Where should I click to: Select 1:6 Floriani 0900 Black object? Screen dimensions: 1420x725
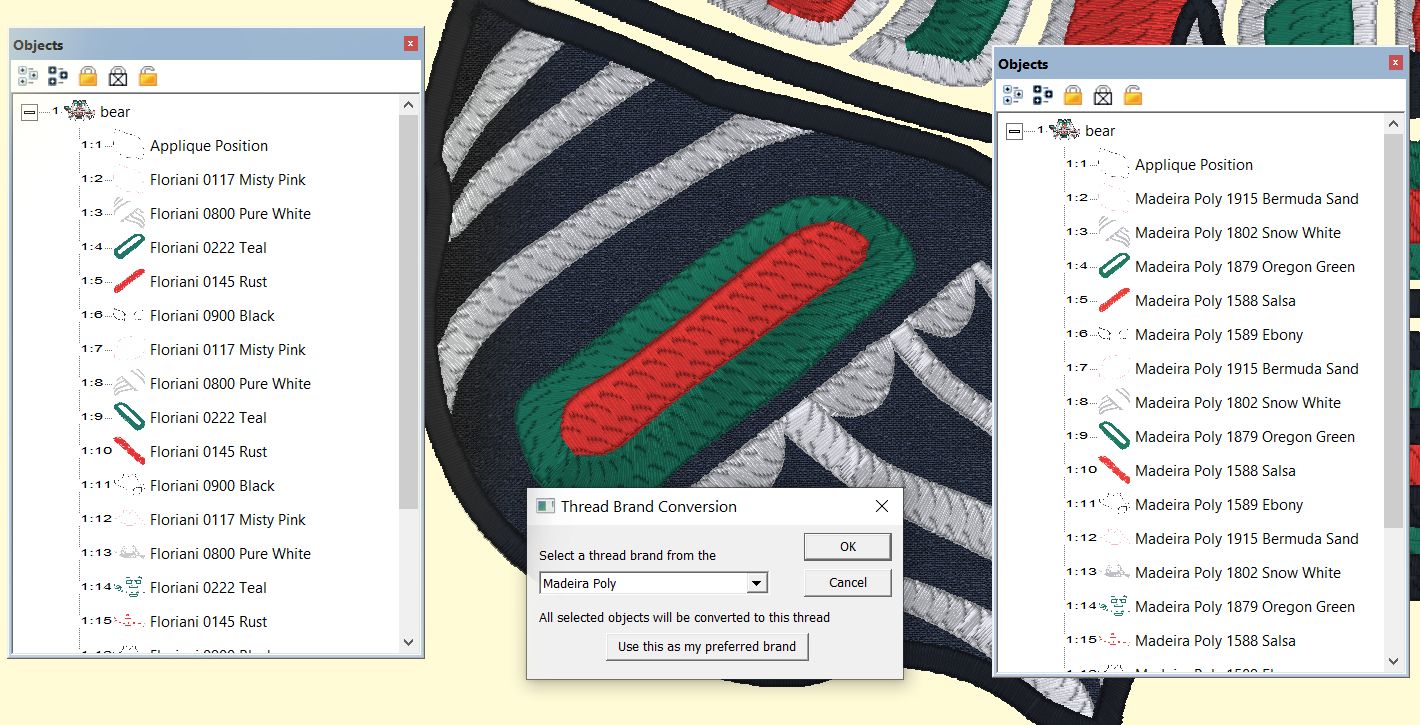point(212,316)
